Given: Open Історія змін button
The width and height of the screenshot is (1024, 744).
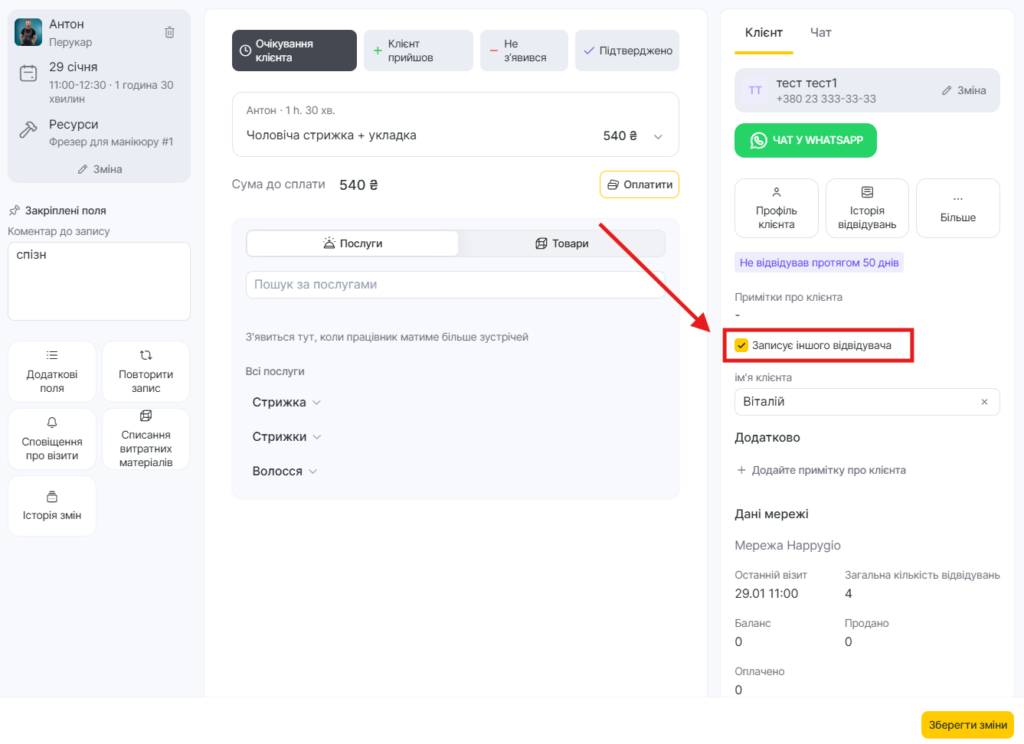Looking at the screenshot, I should click(52, 505).
